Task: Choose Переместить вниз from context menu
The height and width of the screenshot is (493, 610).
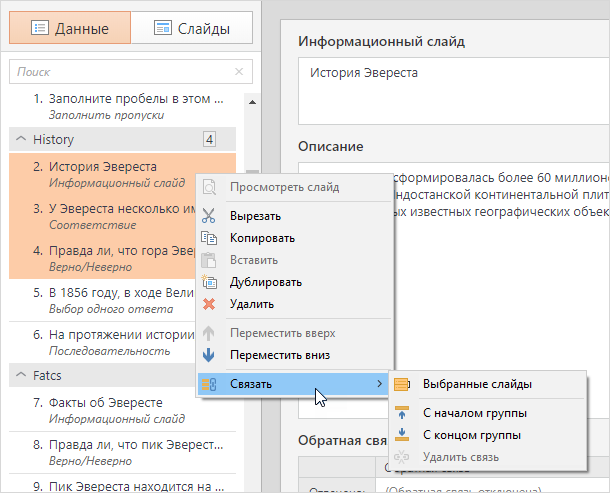Action: [x=294, y=355]
